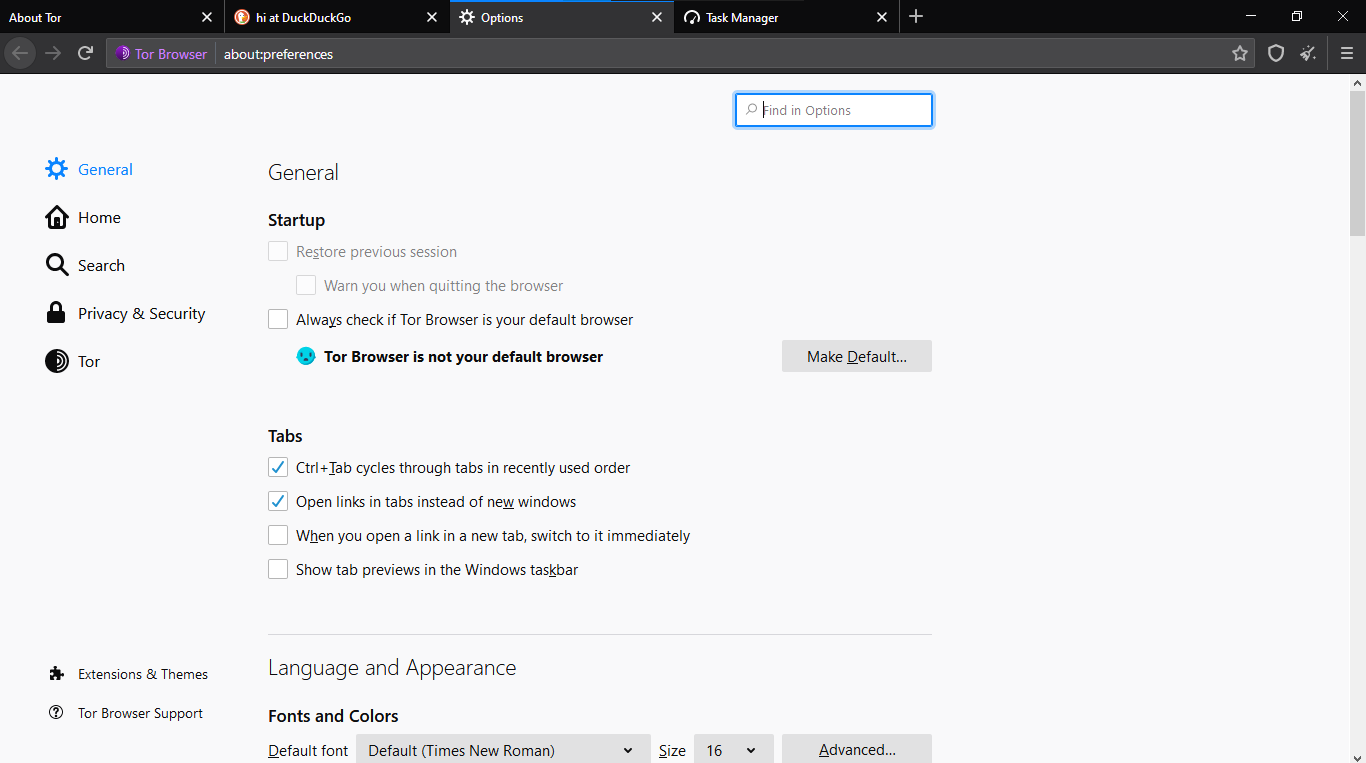This screenshot has width=1366, height=763.
Task: Open Advanced font settings
Action: tap(856, 749)
